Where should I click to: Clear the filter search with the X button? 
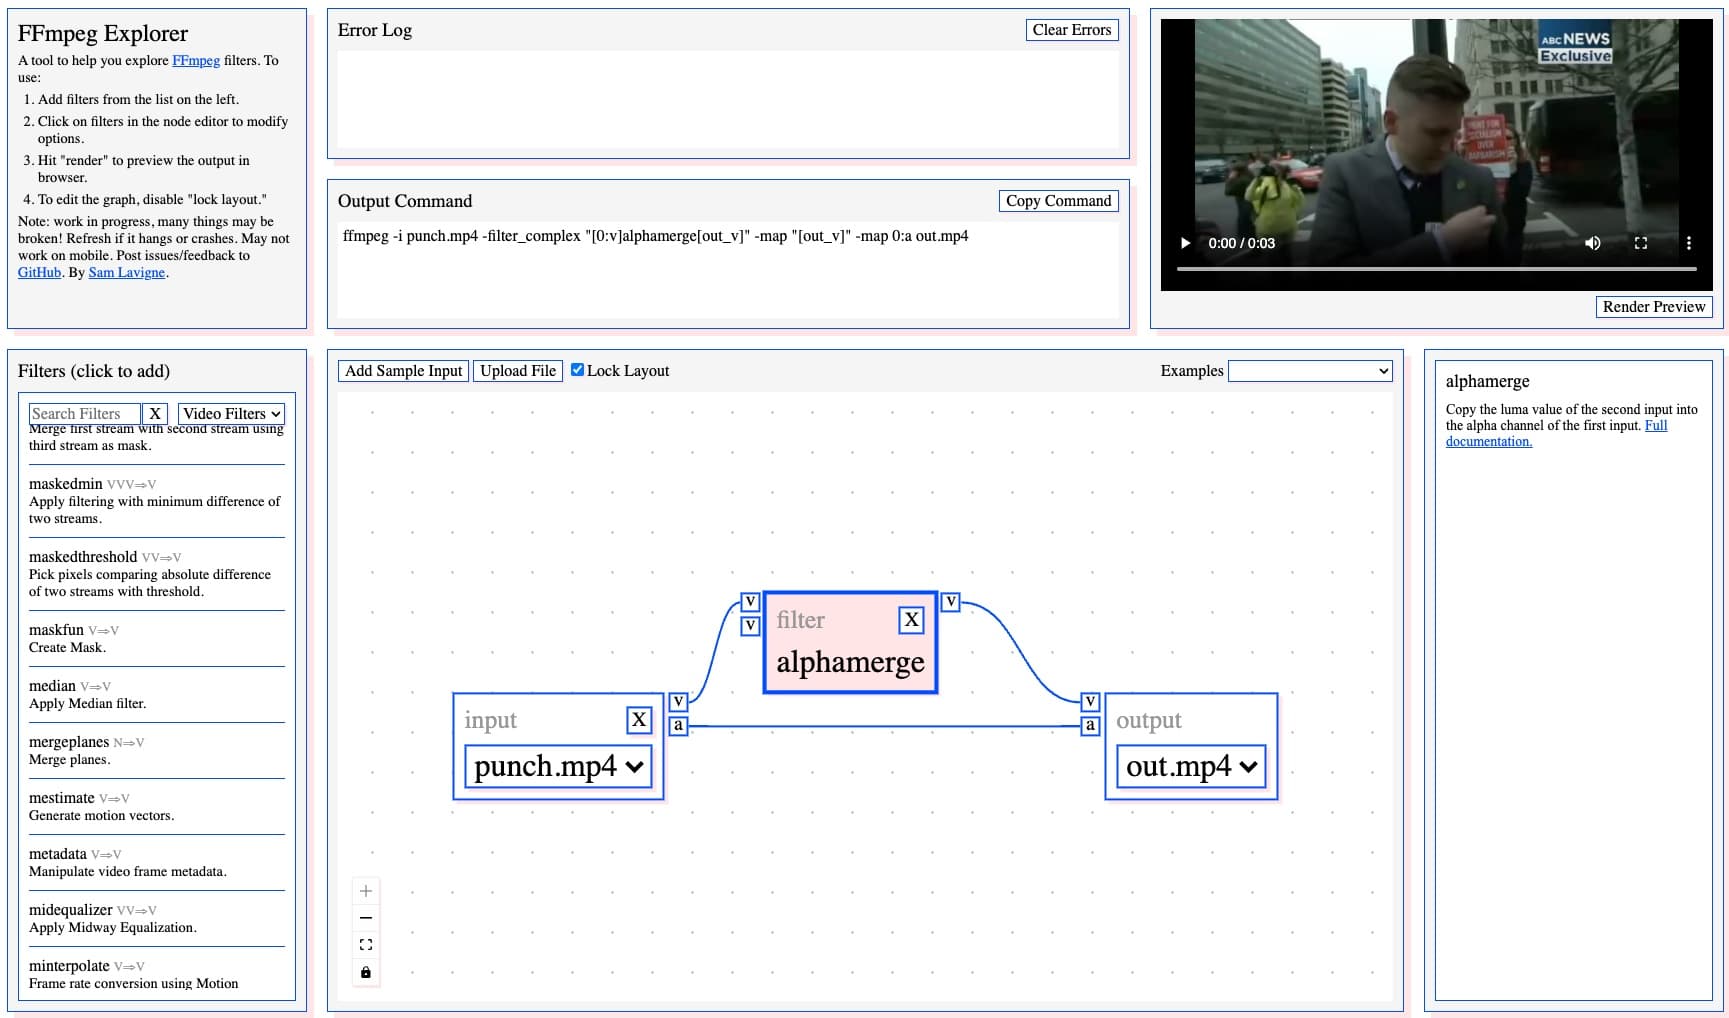click(x=155, y=413)
